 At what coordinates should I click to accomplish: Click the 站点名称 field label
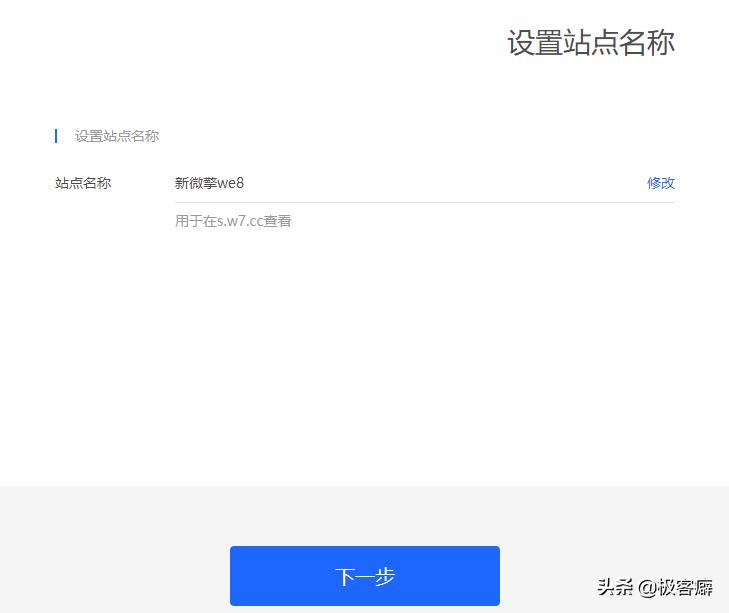coord(83,183)
